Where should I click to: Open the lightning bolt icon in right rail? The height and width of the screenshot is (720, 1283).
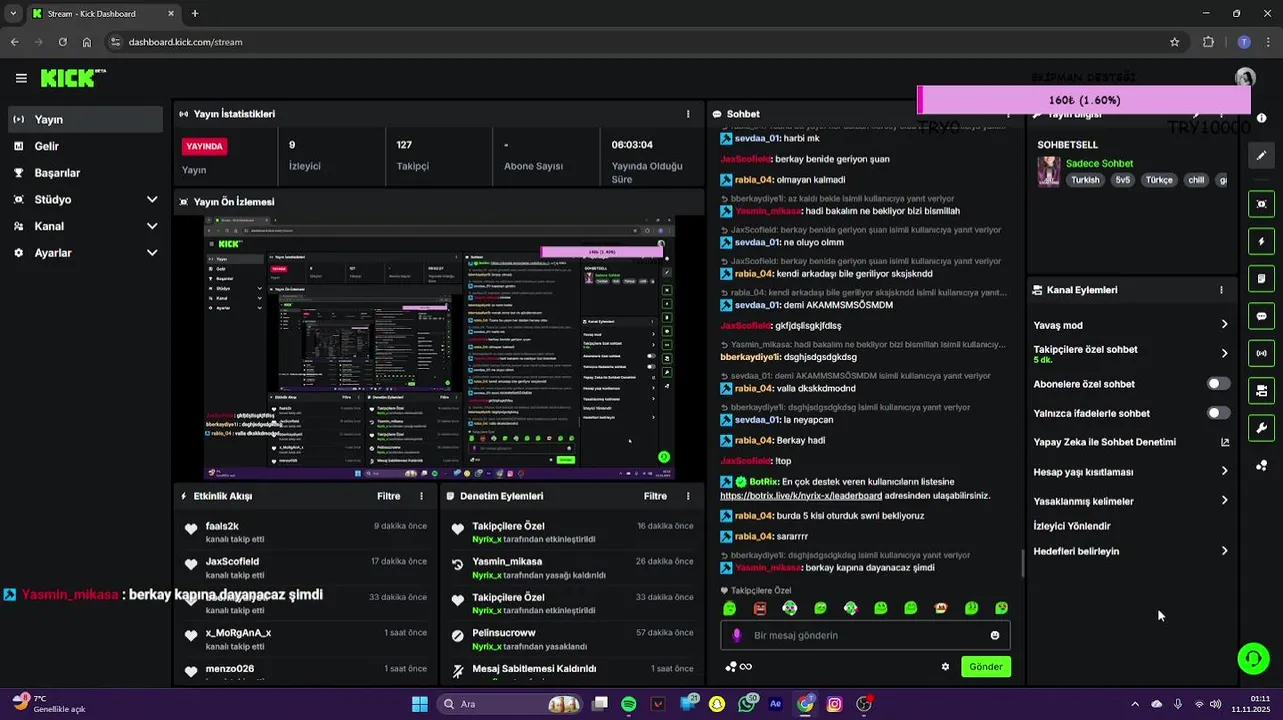pyautogui.click(x=1261, y=242)
